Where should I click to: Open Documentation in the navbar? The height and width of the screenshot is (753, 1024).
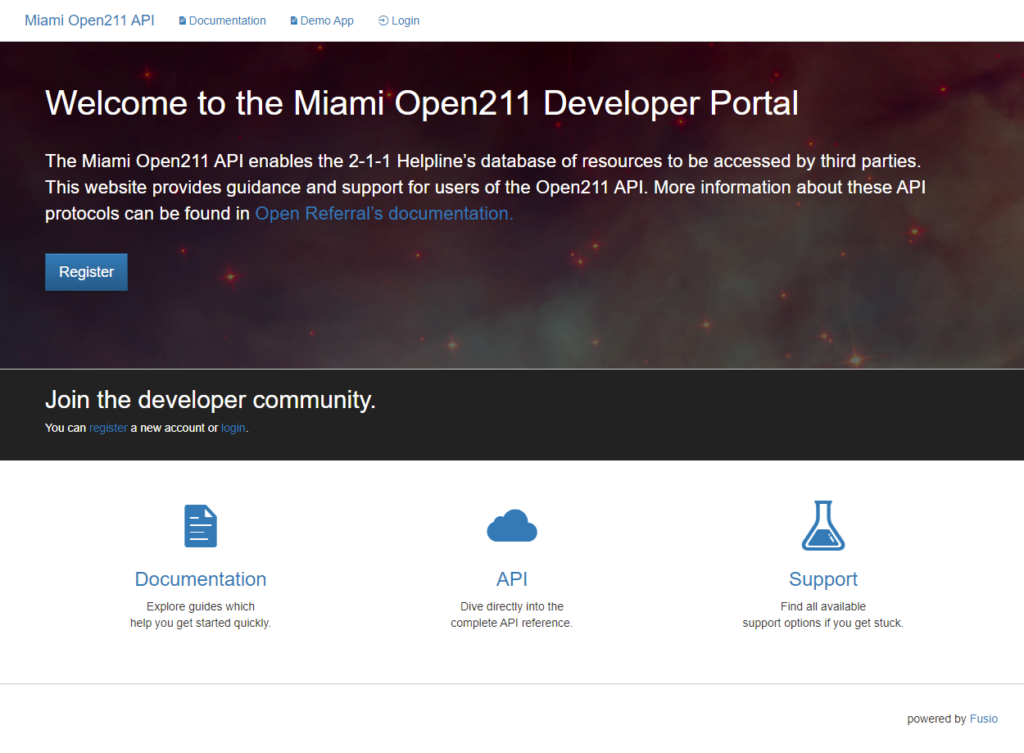pyautogui.click(x=222, y=21)
